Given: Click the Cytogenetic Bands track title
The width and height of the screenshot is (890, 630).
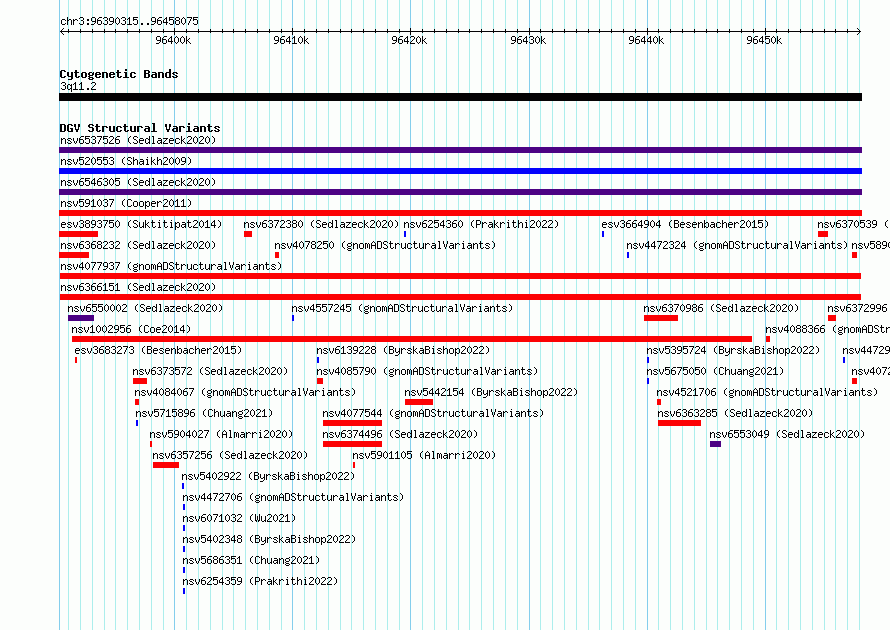Looking at the screenshot, I should pos(119,74).
